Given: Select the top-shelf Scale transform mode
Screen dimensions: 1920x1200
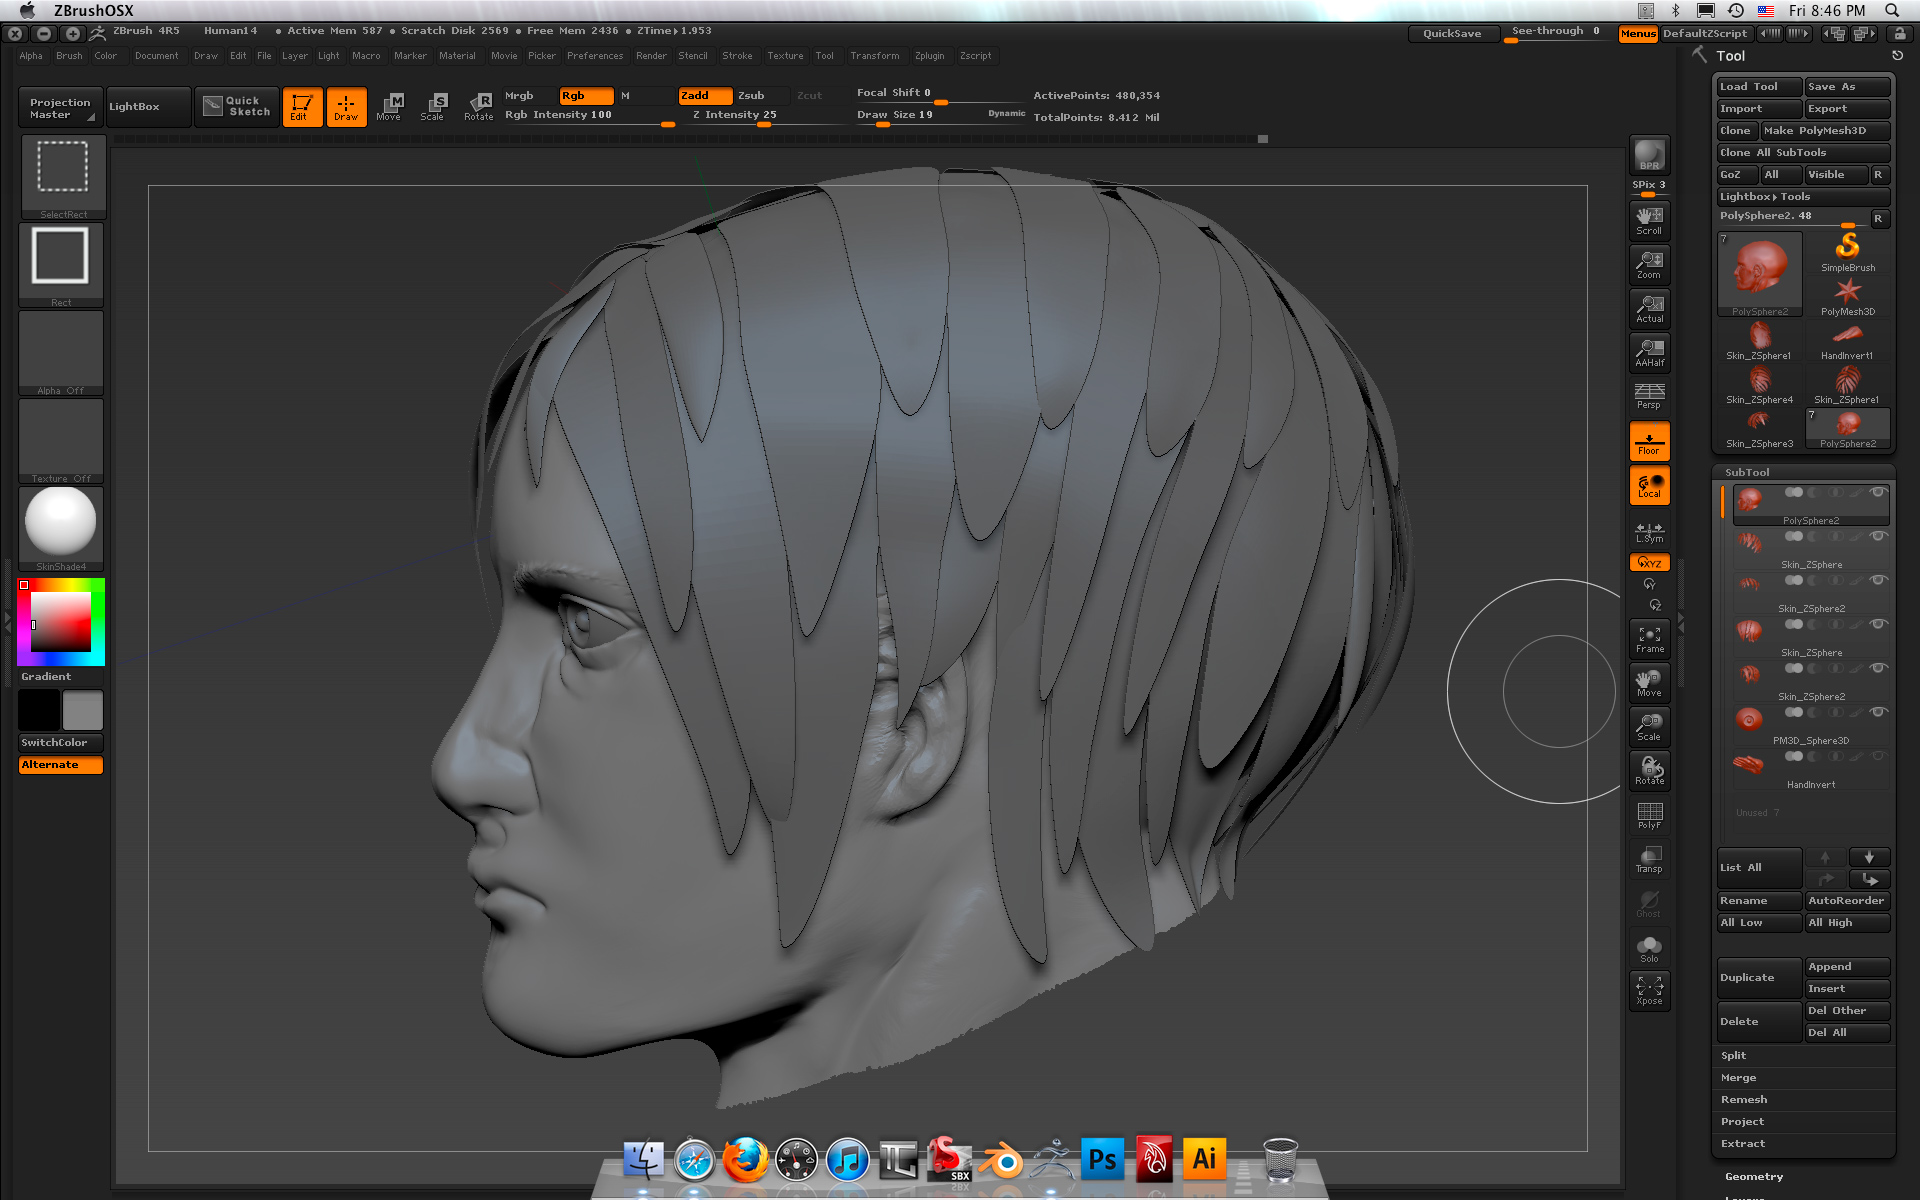Looking at the screenshot, I should coord(432,107).
